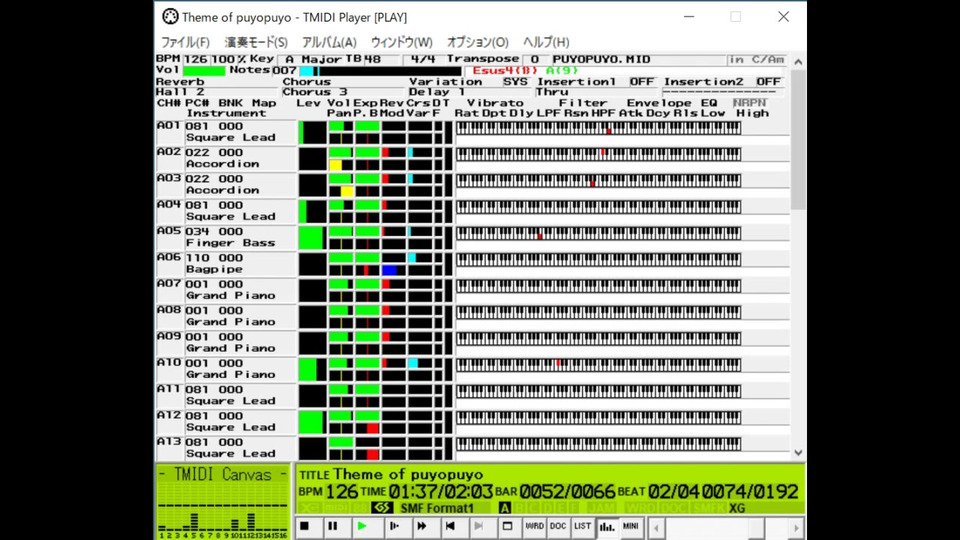Image resolution: width=960 pixels, height=540 pixels.
Task: Click the NRPN header label
Action: pos(749,103)
